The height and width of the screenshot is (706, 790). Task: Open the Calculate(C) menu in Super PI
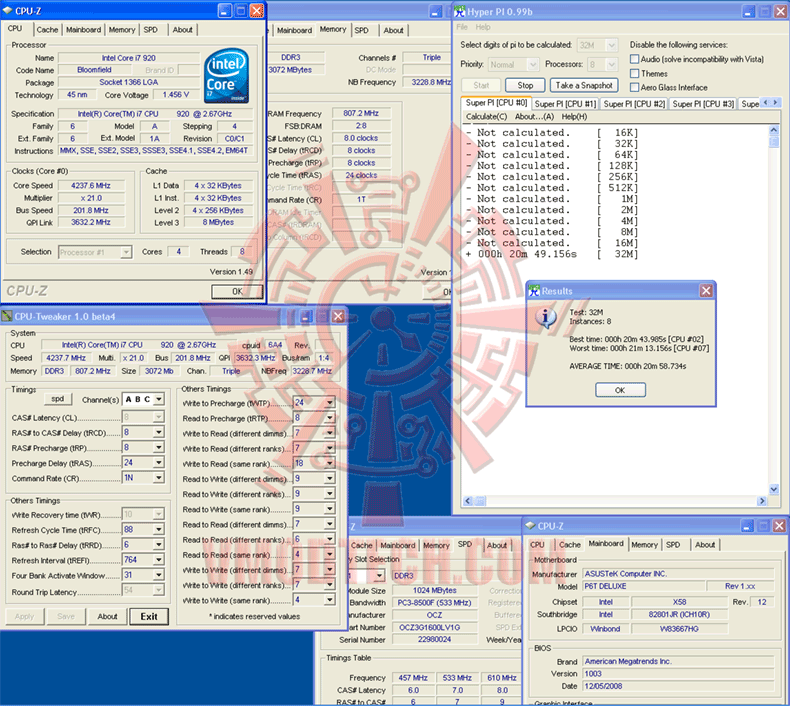coord(486,117)
